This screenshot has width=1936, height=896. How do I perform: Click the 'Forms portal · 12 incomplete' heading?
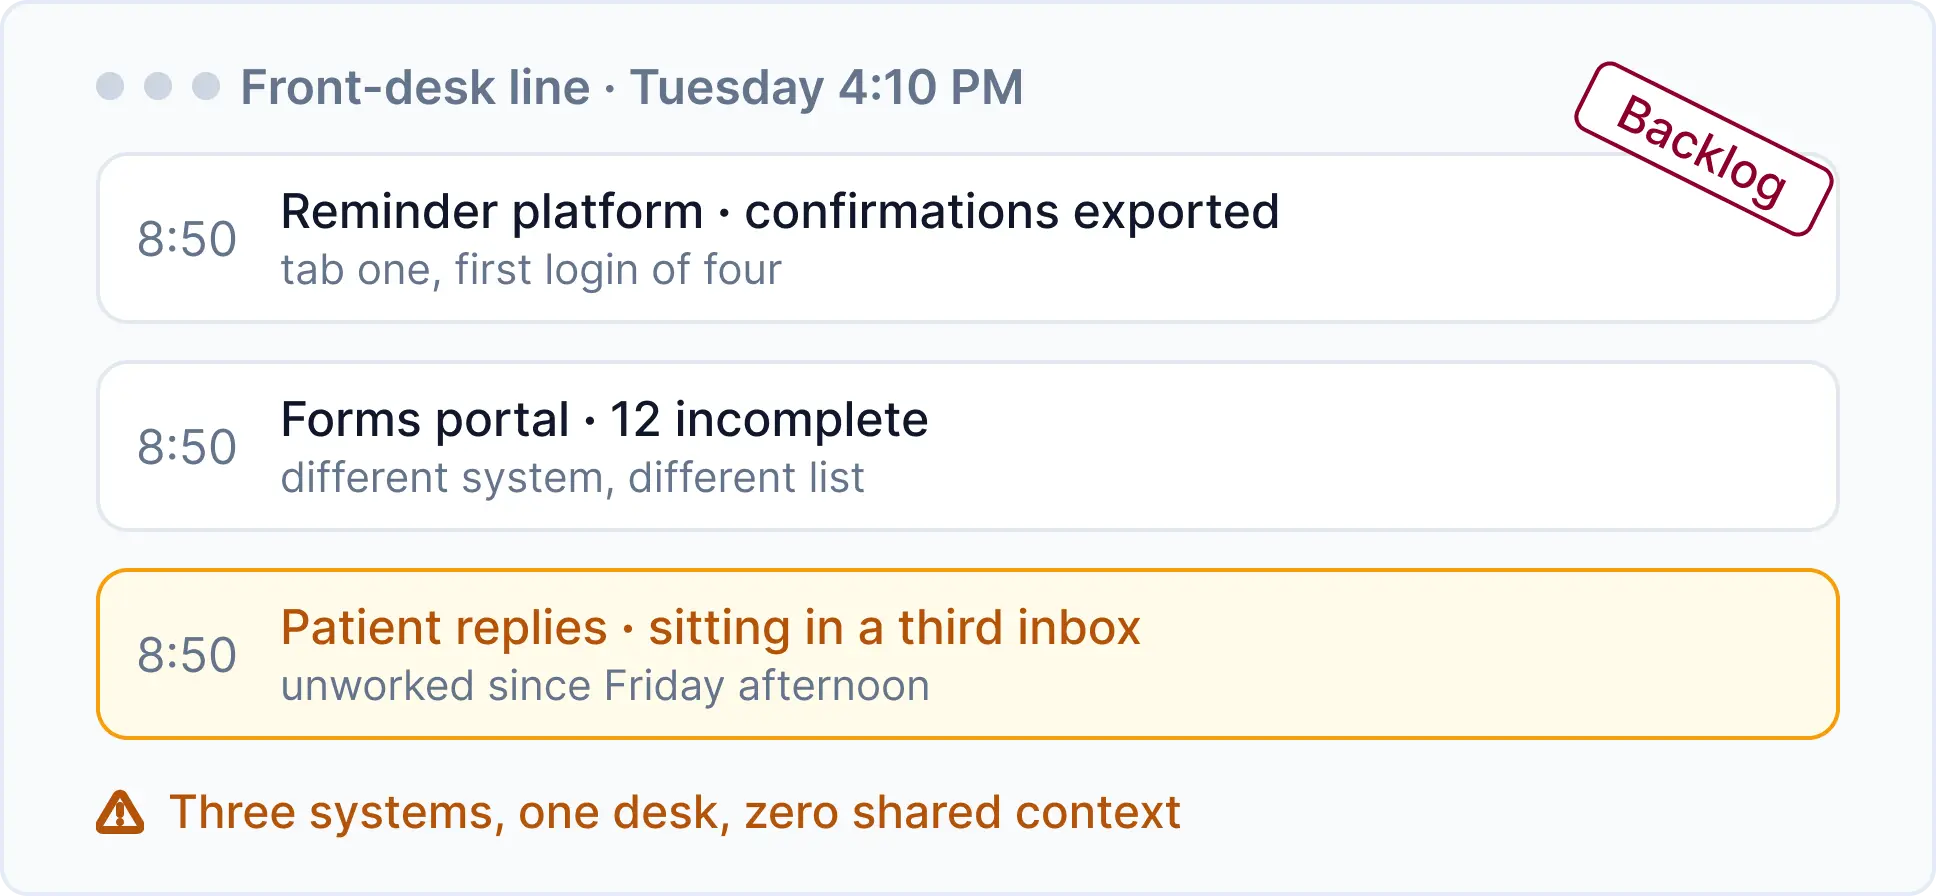604,420
